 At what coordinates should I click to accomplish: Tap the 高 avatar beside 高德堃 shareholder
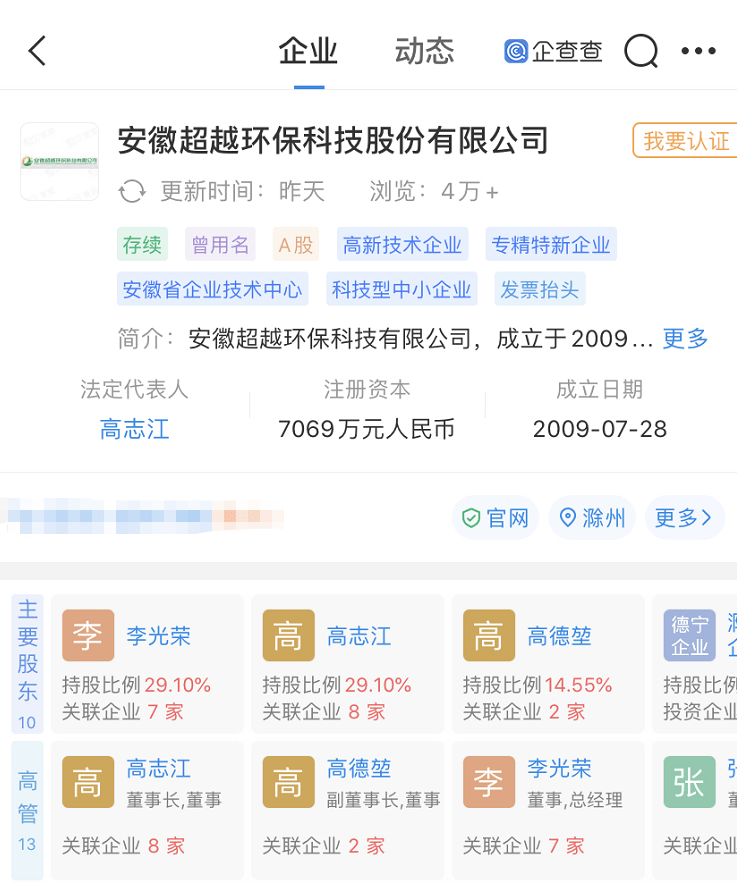[489, 635]
